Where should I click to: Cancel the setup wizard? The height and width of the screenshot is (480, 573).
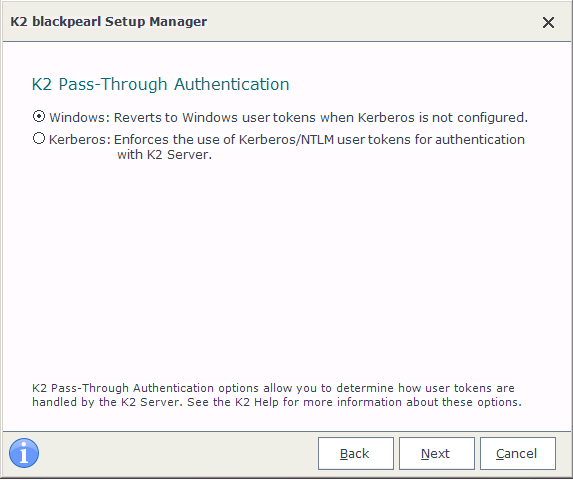point(518,453)
